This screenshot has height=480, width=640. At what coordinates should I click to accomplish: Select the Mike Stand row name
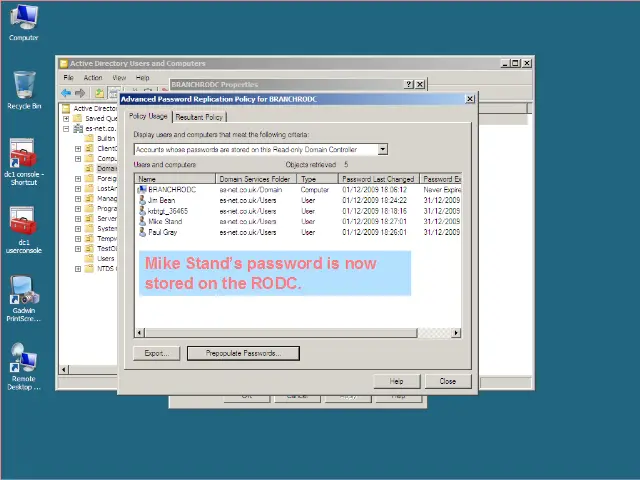[165, 222]
